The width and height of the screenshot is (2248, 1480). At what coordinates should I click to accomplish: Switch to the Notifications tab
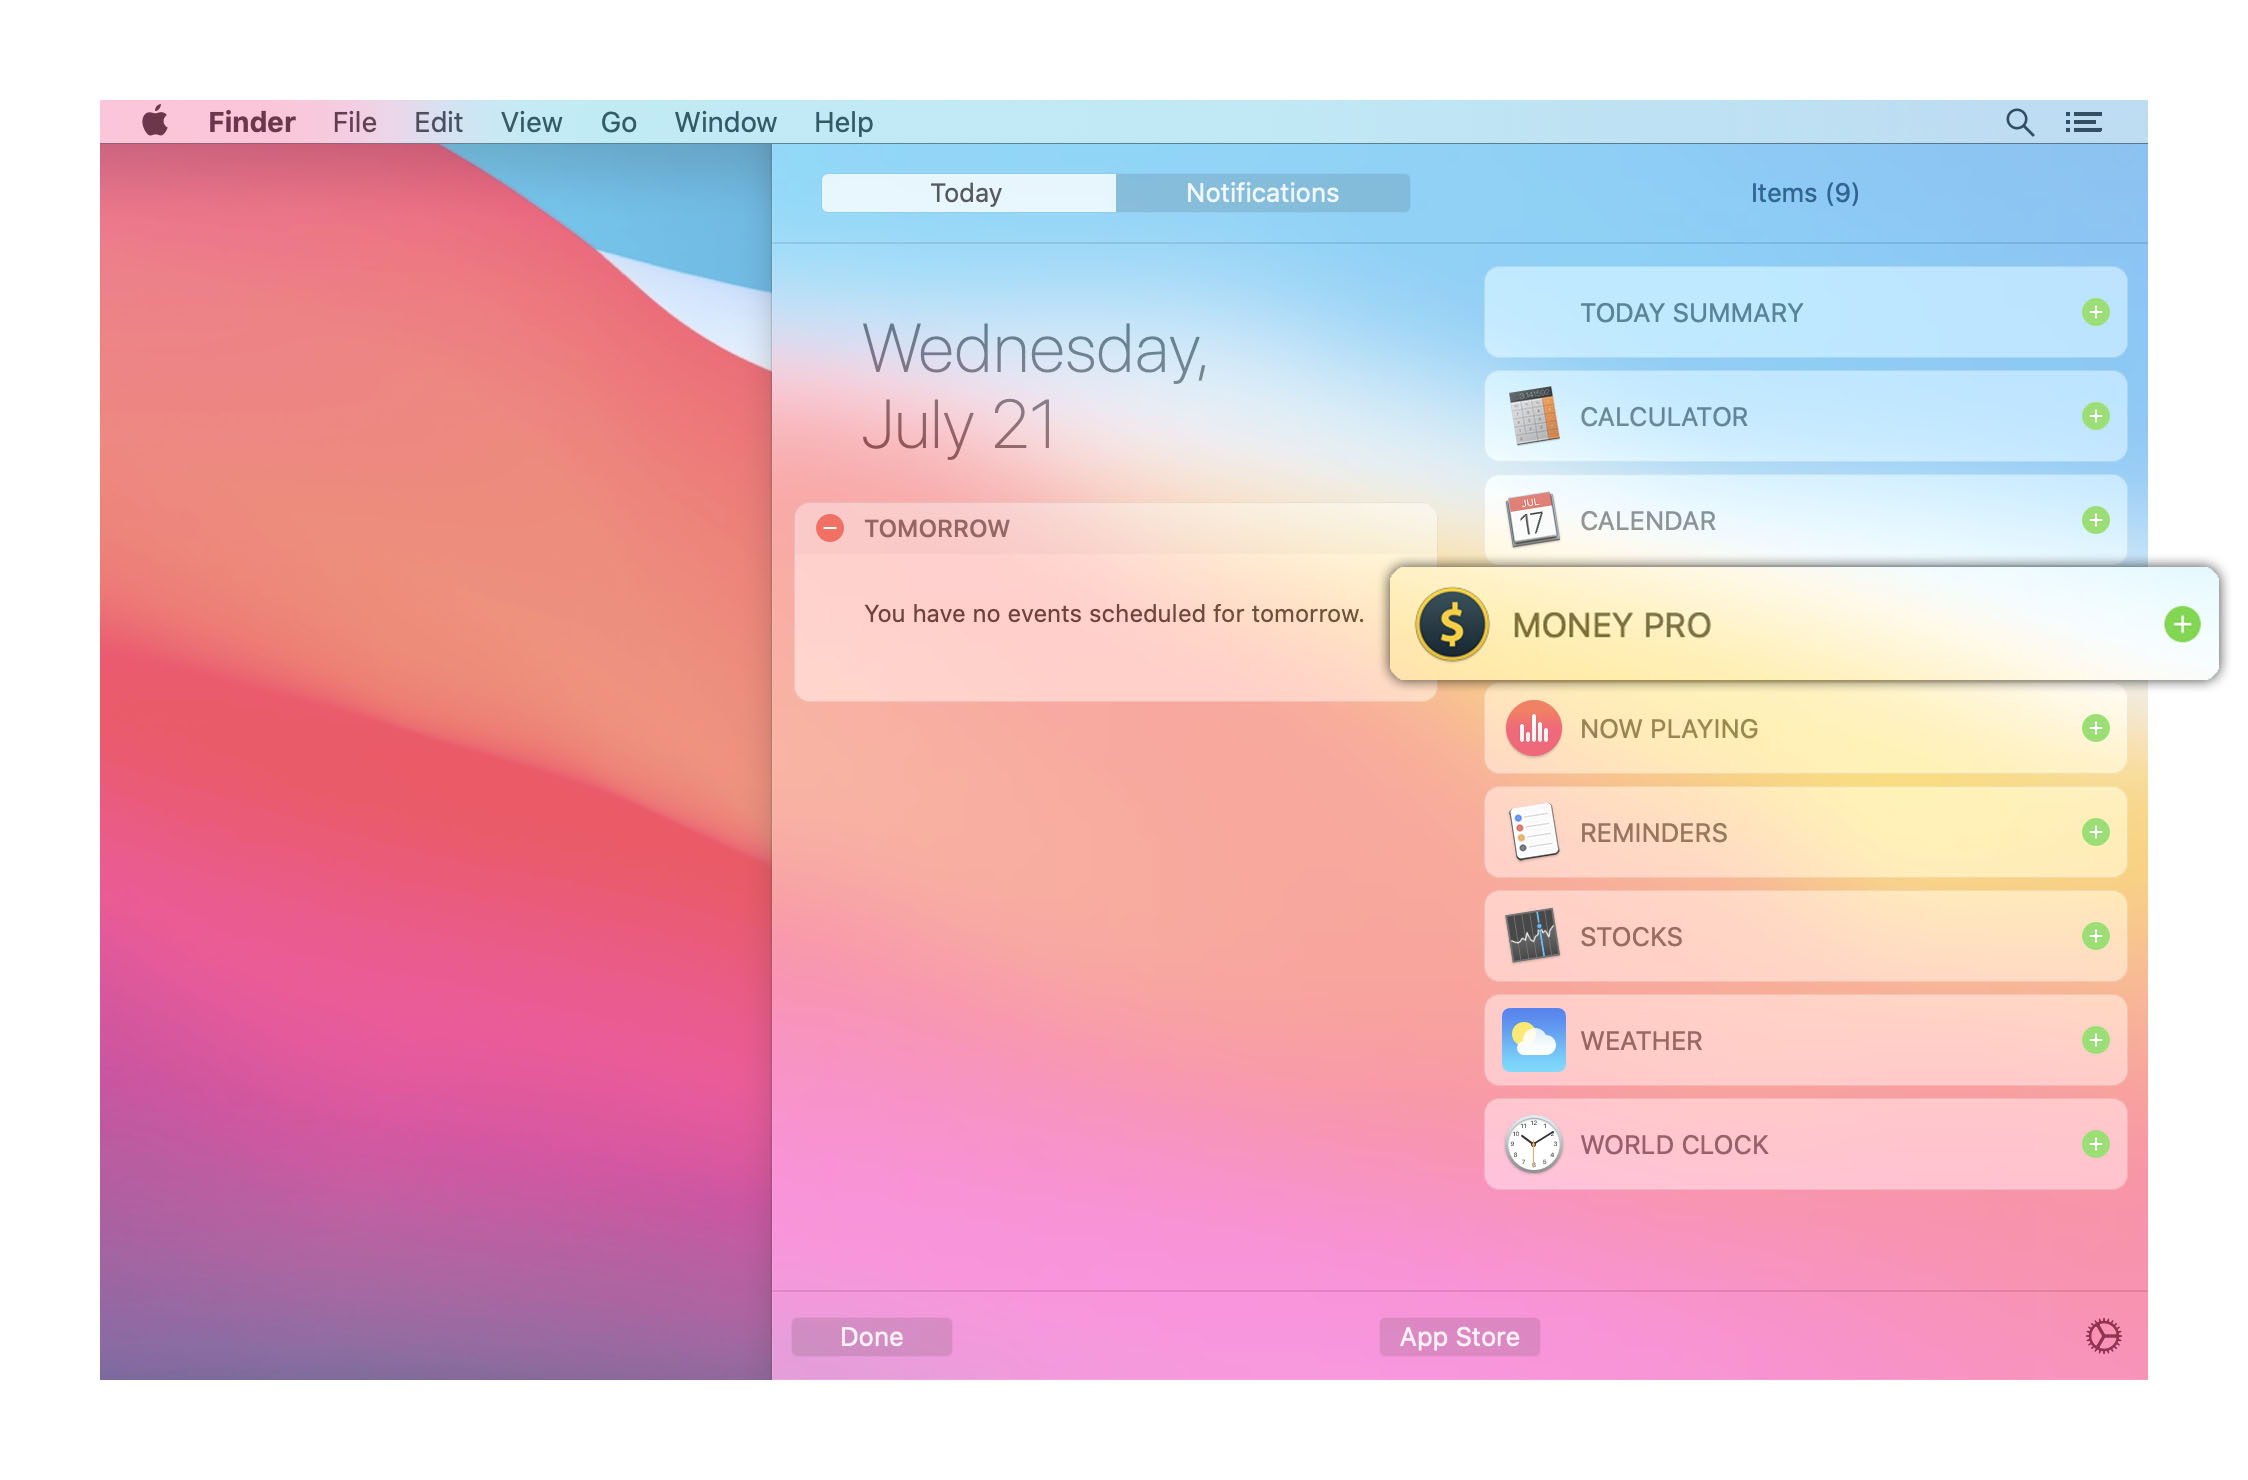click(1262, 192)
